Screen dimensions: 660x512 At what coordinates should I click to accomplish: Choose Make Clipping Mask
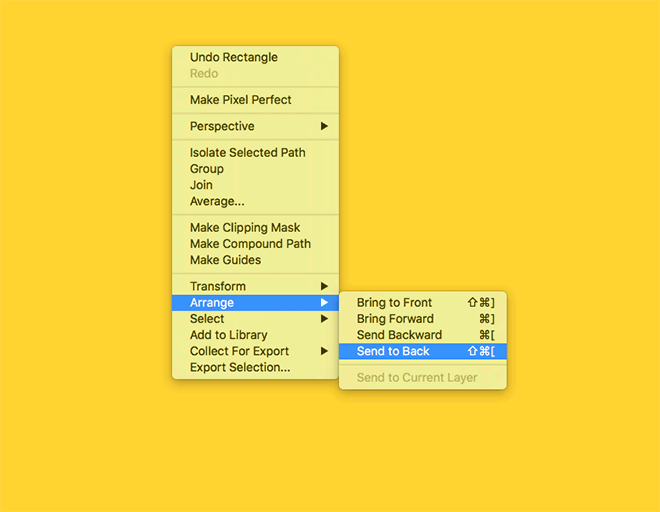point(255,228)
